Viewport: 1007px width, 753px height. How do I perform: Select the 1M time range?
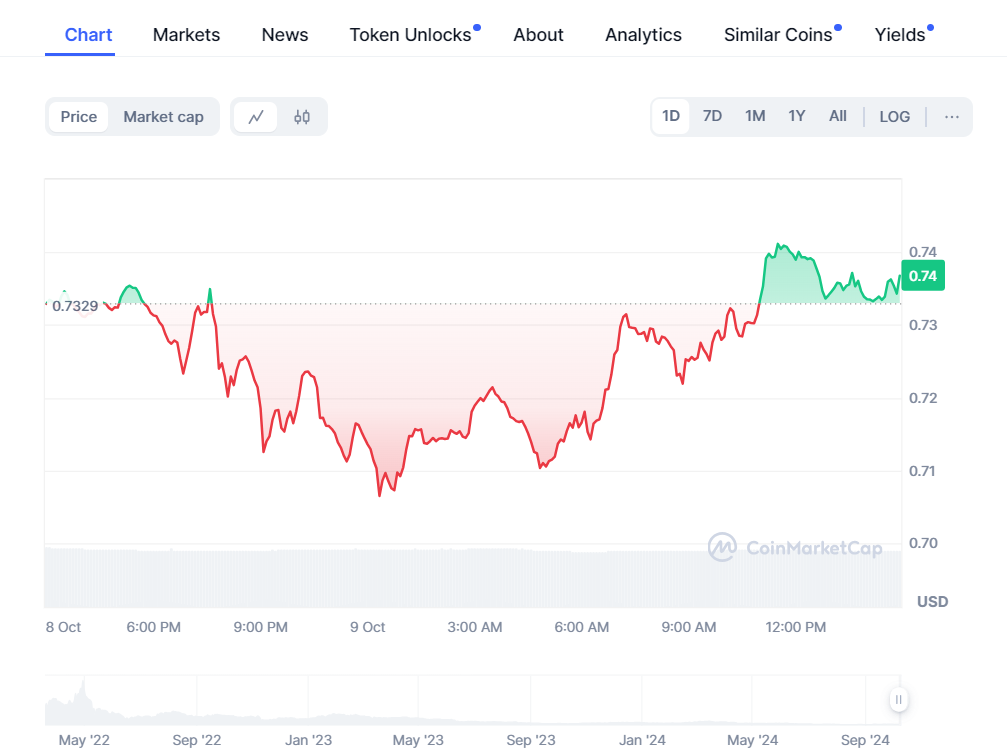[x=755, y=116]
